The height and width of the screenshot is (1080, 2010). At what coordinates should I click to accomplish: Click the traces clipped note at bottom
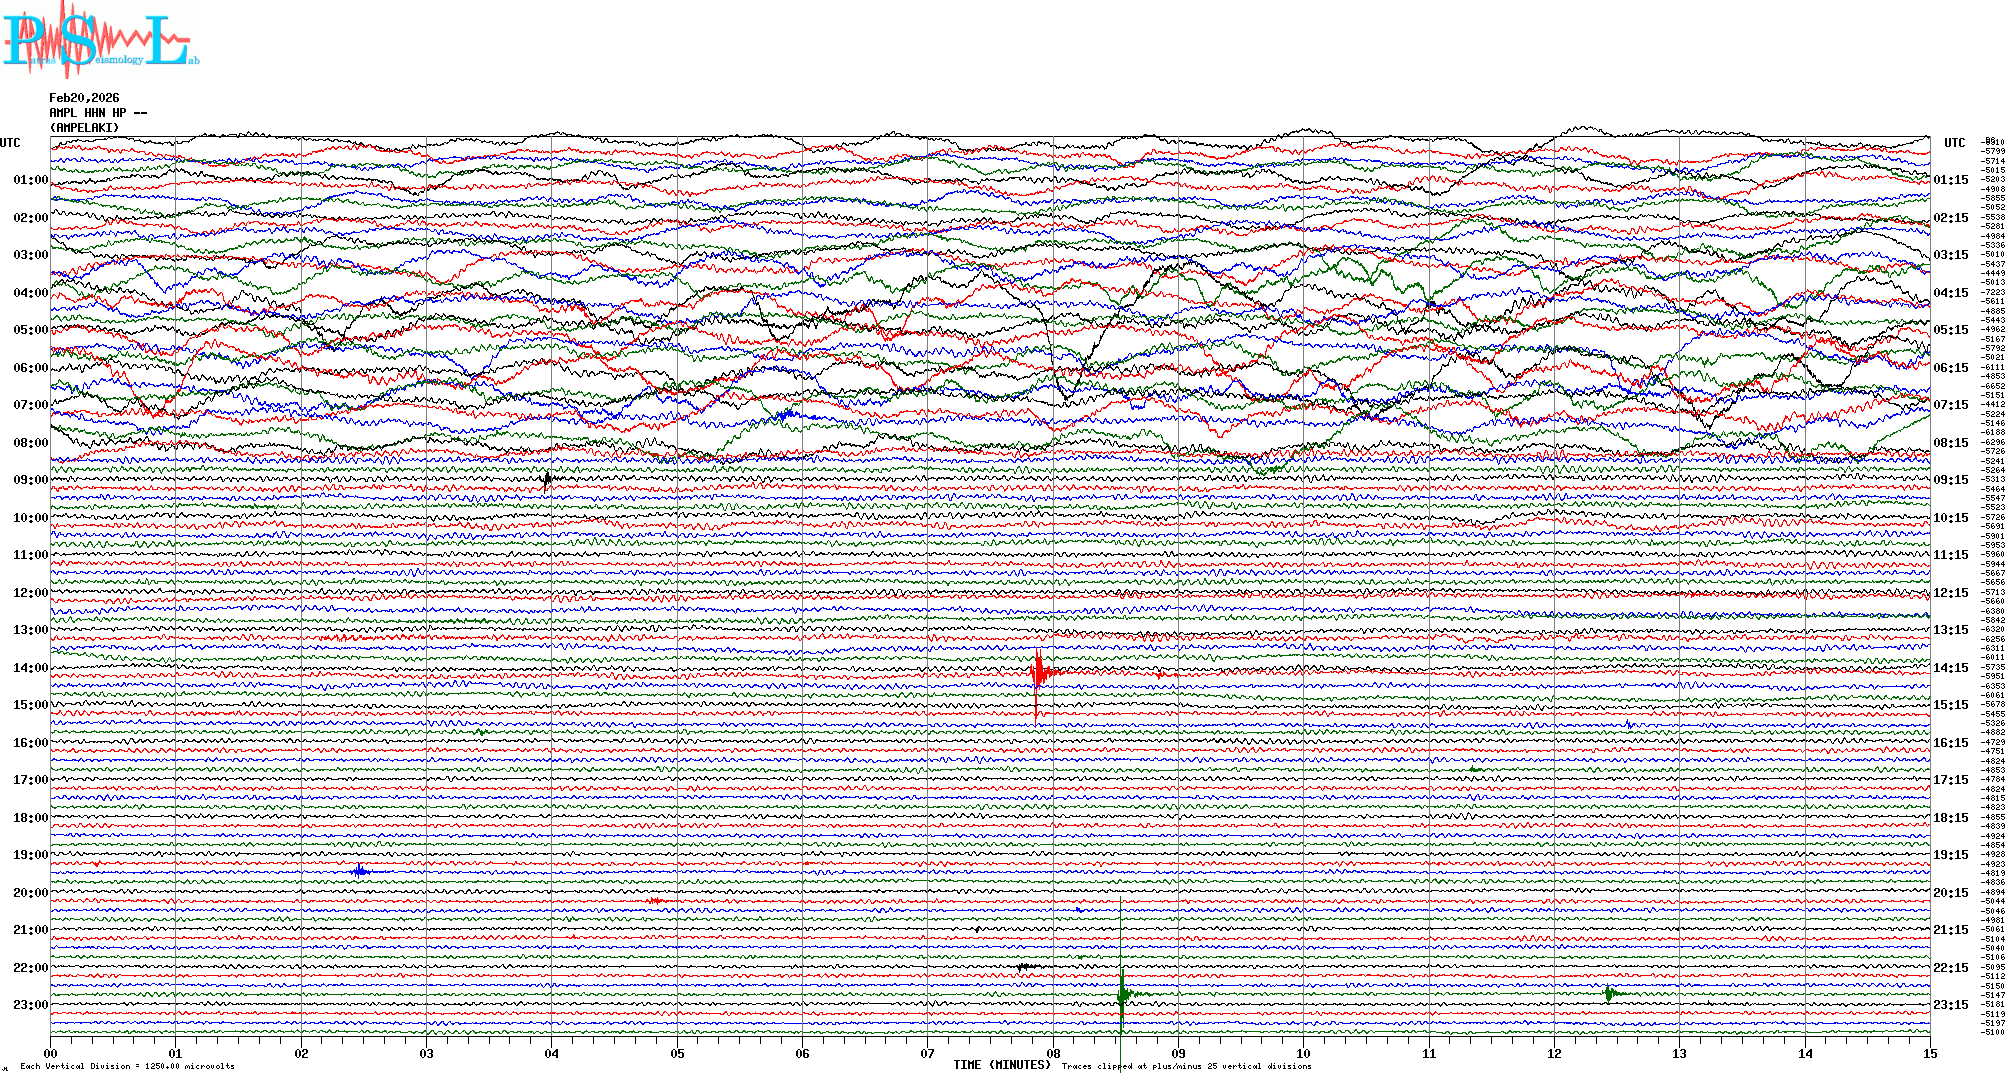(x=1186, y=1067)
